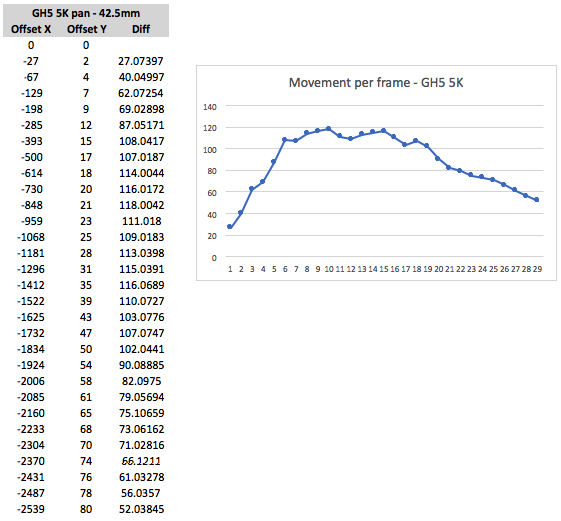This screenshot has width=561, height=521.
Task: Select the Offset X cell -848
Action: [31, 205]
